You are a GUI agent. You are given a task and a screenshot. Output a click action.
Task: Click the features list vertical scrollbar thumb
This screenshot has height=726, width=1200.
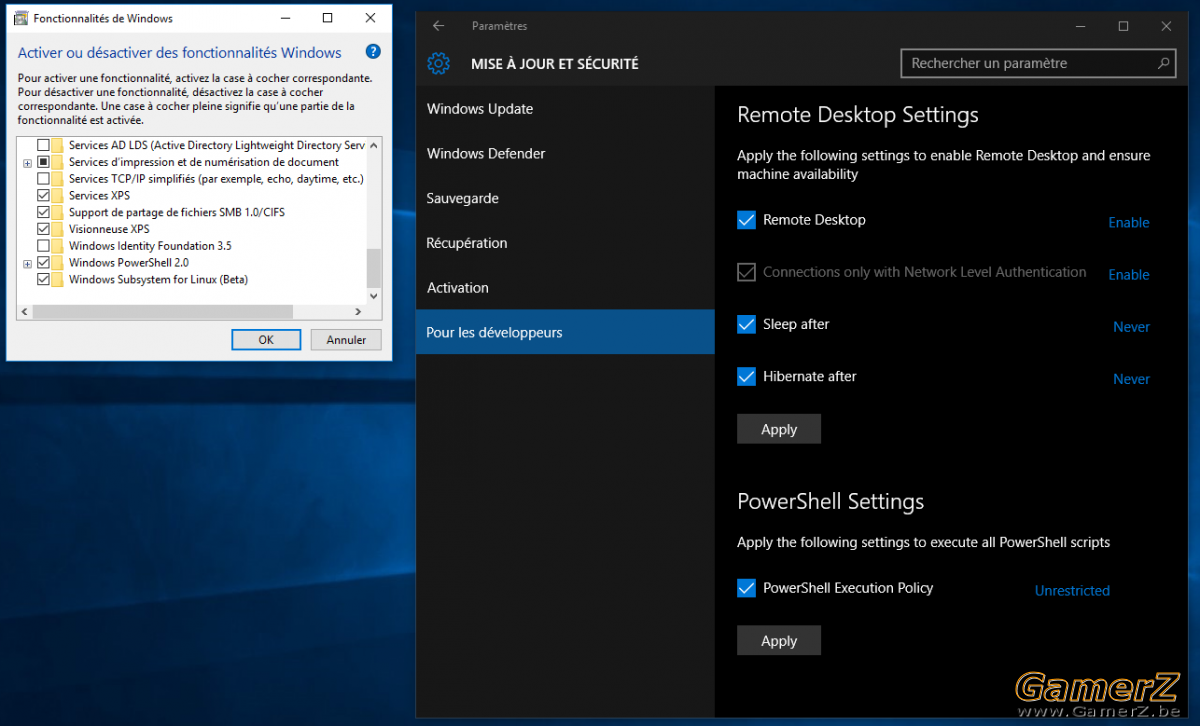[374, 267]
